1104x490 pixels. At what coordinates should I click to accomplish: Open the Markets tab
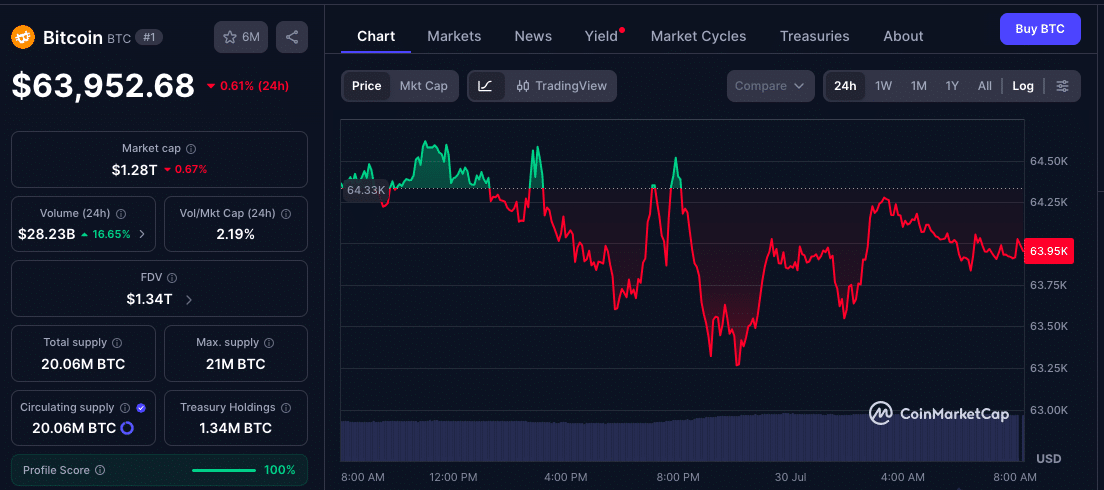pyautogui.click(x=454, y=36)
